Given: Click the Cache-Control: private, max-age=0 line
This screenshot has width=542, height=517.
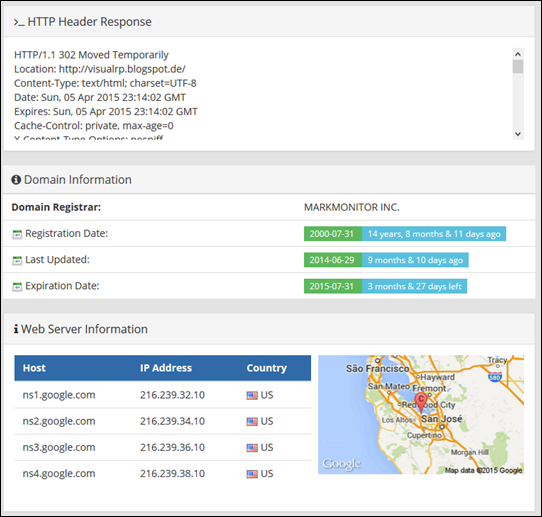Looking at the screenshot, I should [94, 126].
